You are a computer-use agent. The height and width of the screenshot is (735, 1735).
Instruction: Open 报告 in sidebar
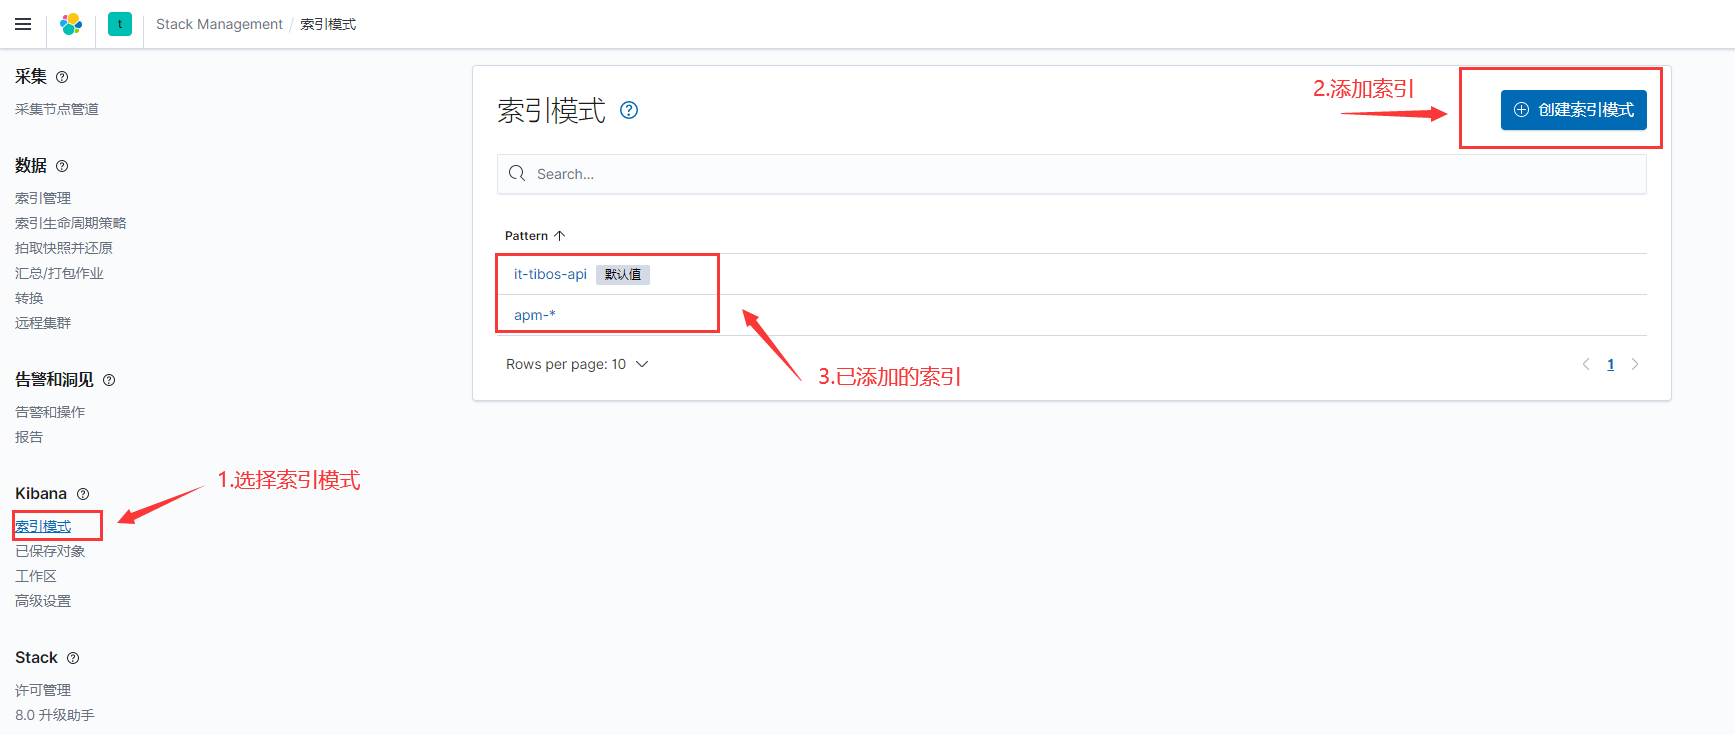29,437
